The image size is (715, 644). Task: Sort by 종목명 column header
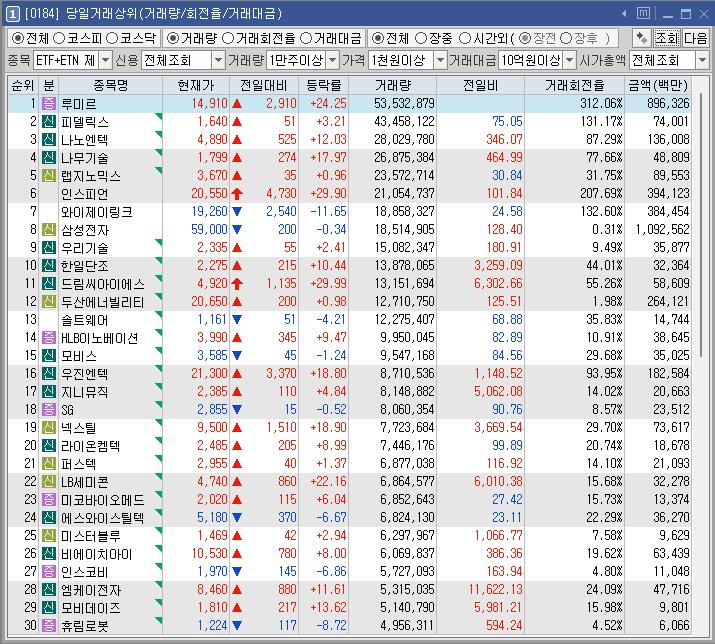110,85
